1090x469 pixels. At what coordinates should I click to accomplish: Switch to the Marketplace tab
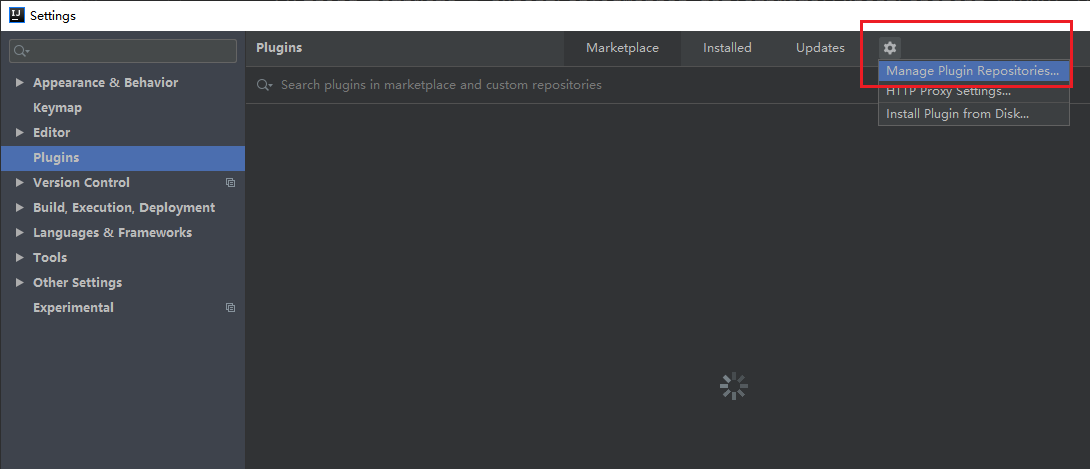tap(622, 48)
